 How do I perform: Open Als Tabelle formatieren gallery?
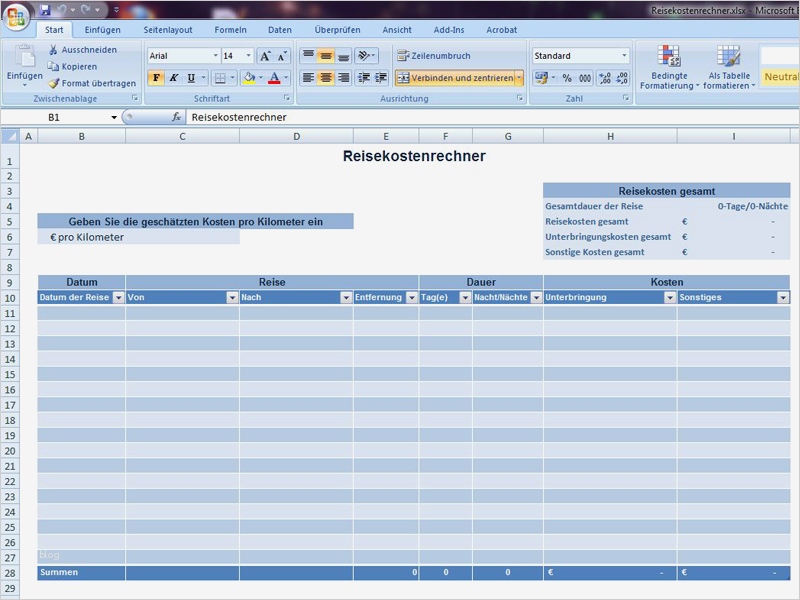(x=729, y=67)
